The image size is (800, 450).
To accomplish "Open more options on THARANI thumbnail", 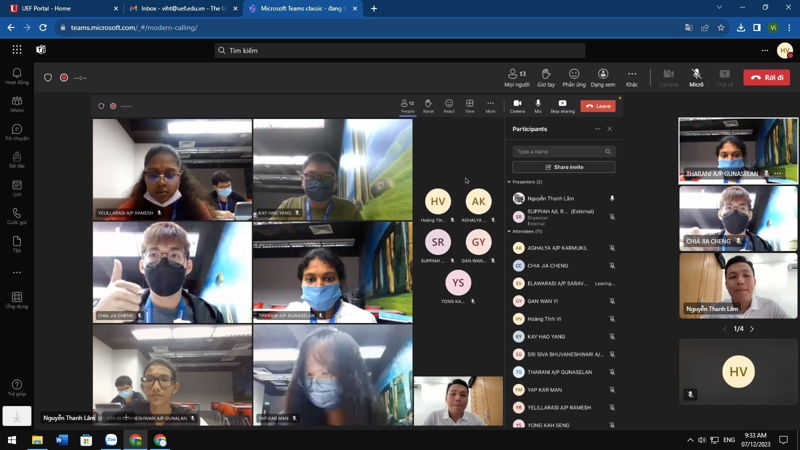I will click(x=778, y=173).
